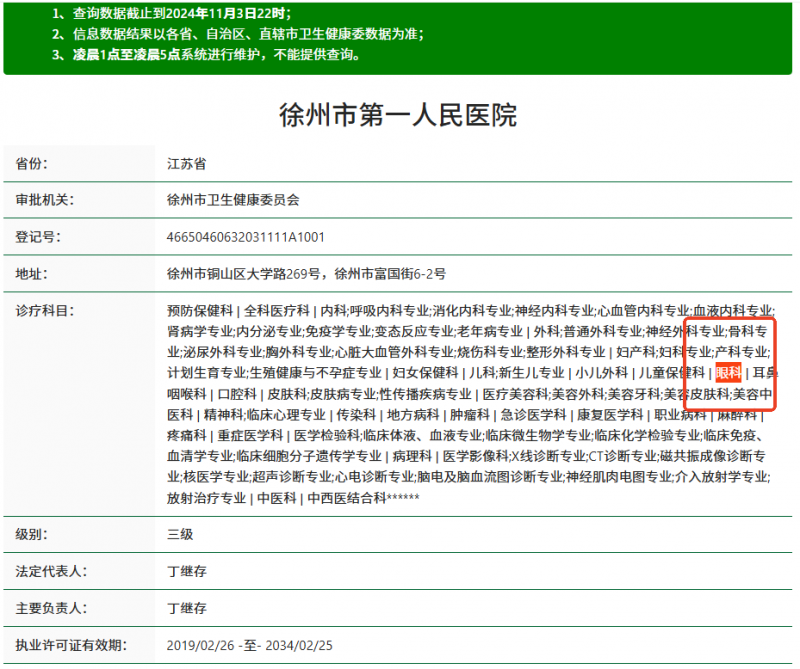
Task: Select the red-highlighted 眼科 department text
Action: 727,370
